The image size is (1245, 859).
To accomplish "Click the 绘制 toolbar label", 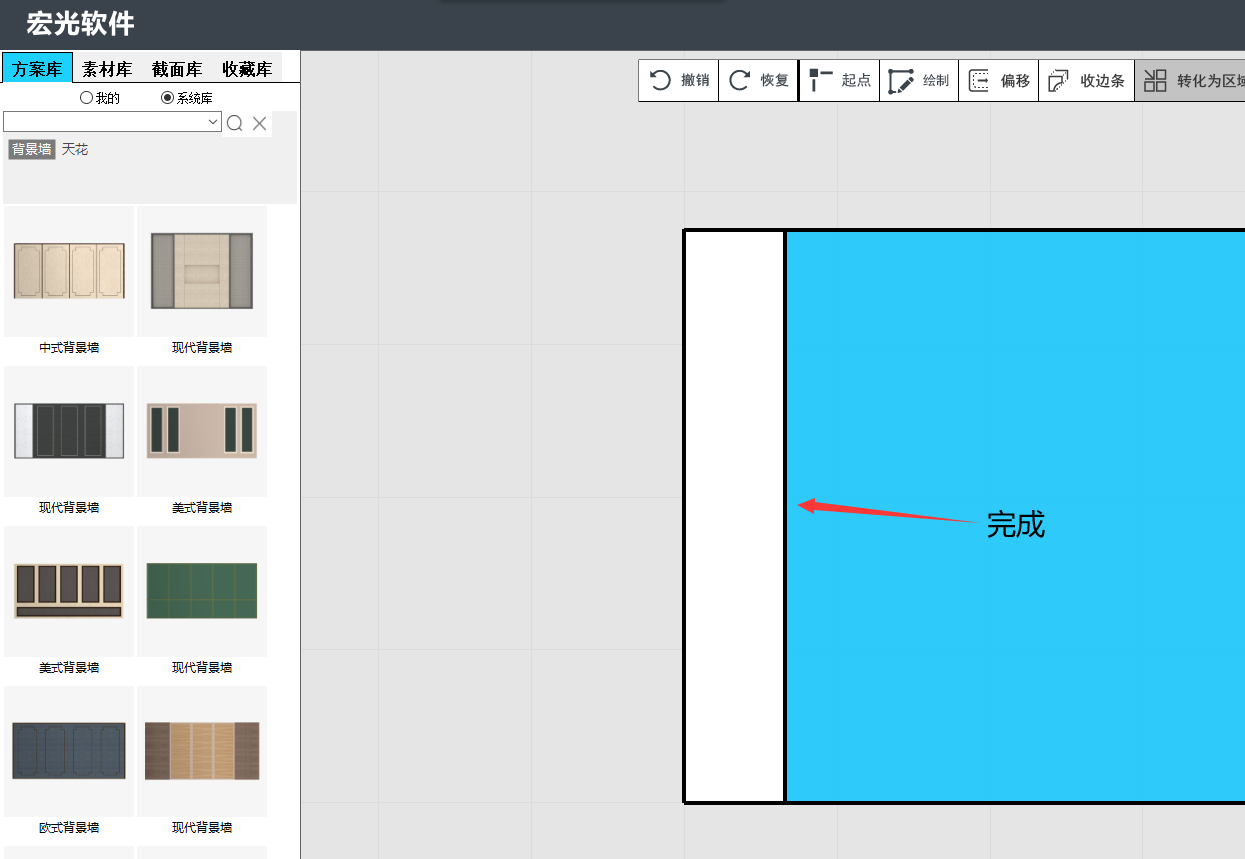I will pyautogui.click(x=936, y=81).
